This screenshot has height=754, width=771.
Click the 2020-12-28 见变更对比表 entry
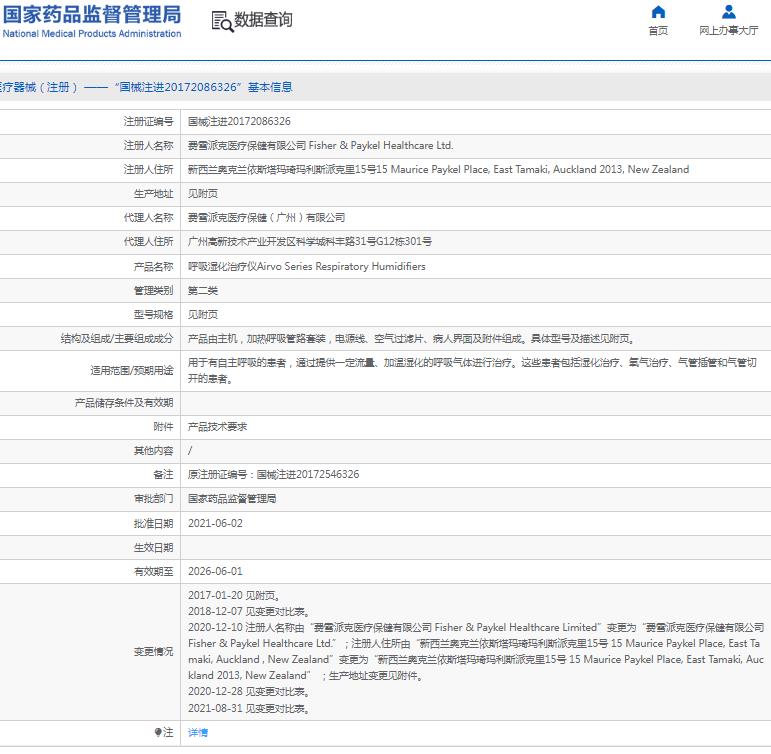[249, 692]
